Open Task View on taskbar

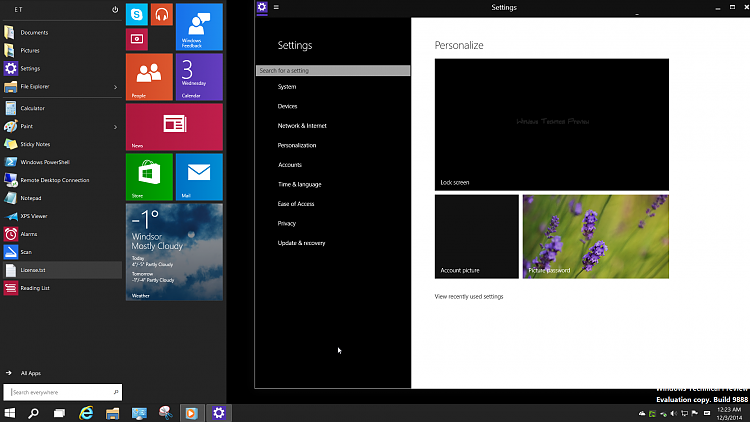click(59, 413)
